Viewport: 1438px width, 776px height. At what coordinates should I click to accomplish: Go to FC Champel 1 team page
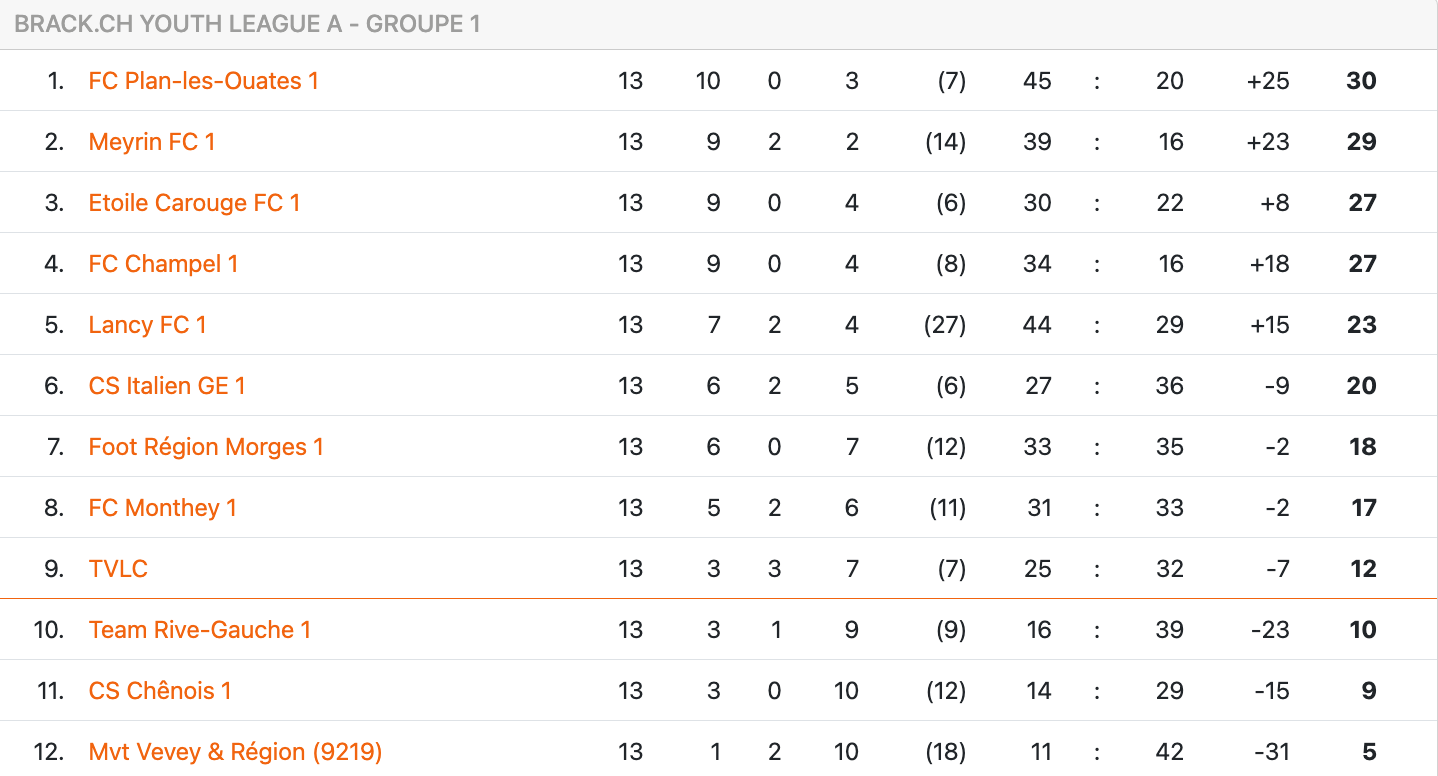tap(164, 264)
